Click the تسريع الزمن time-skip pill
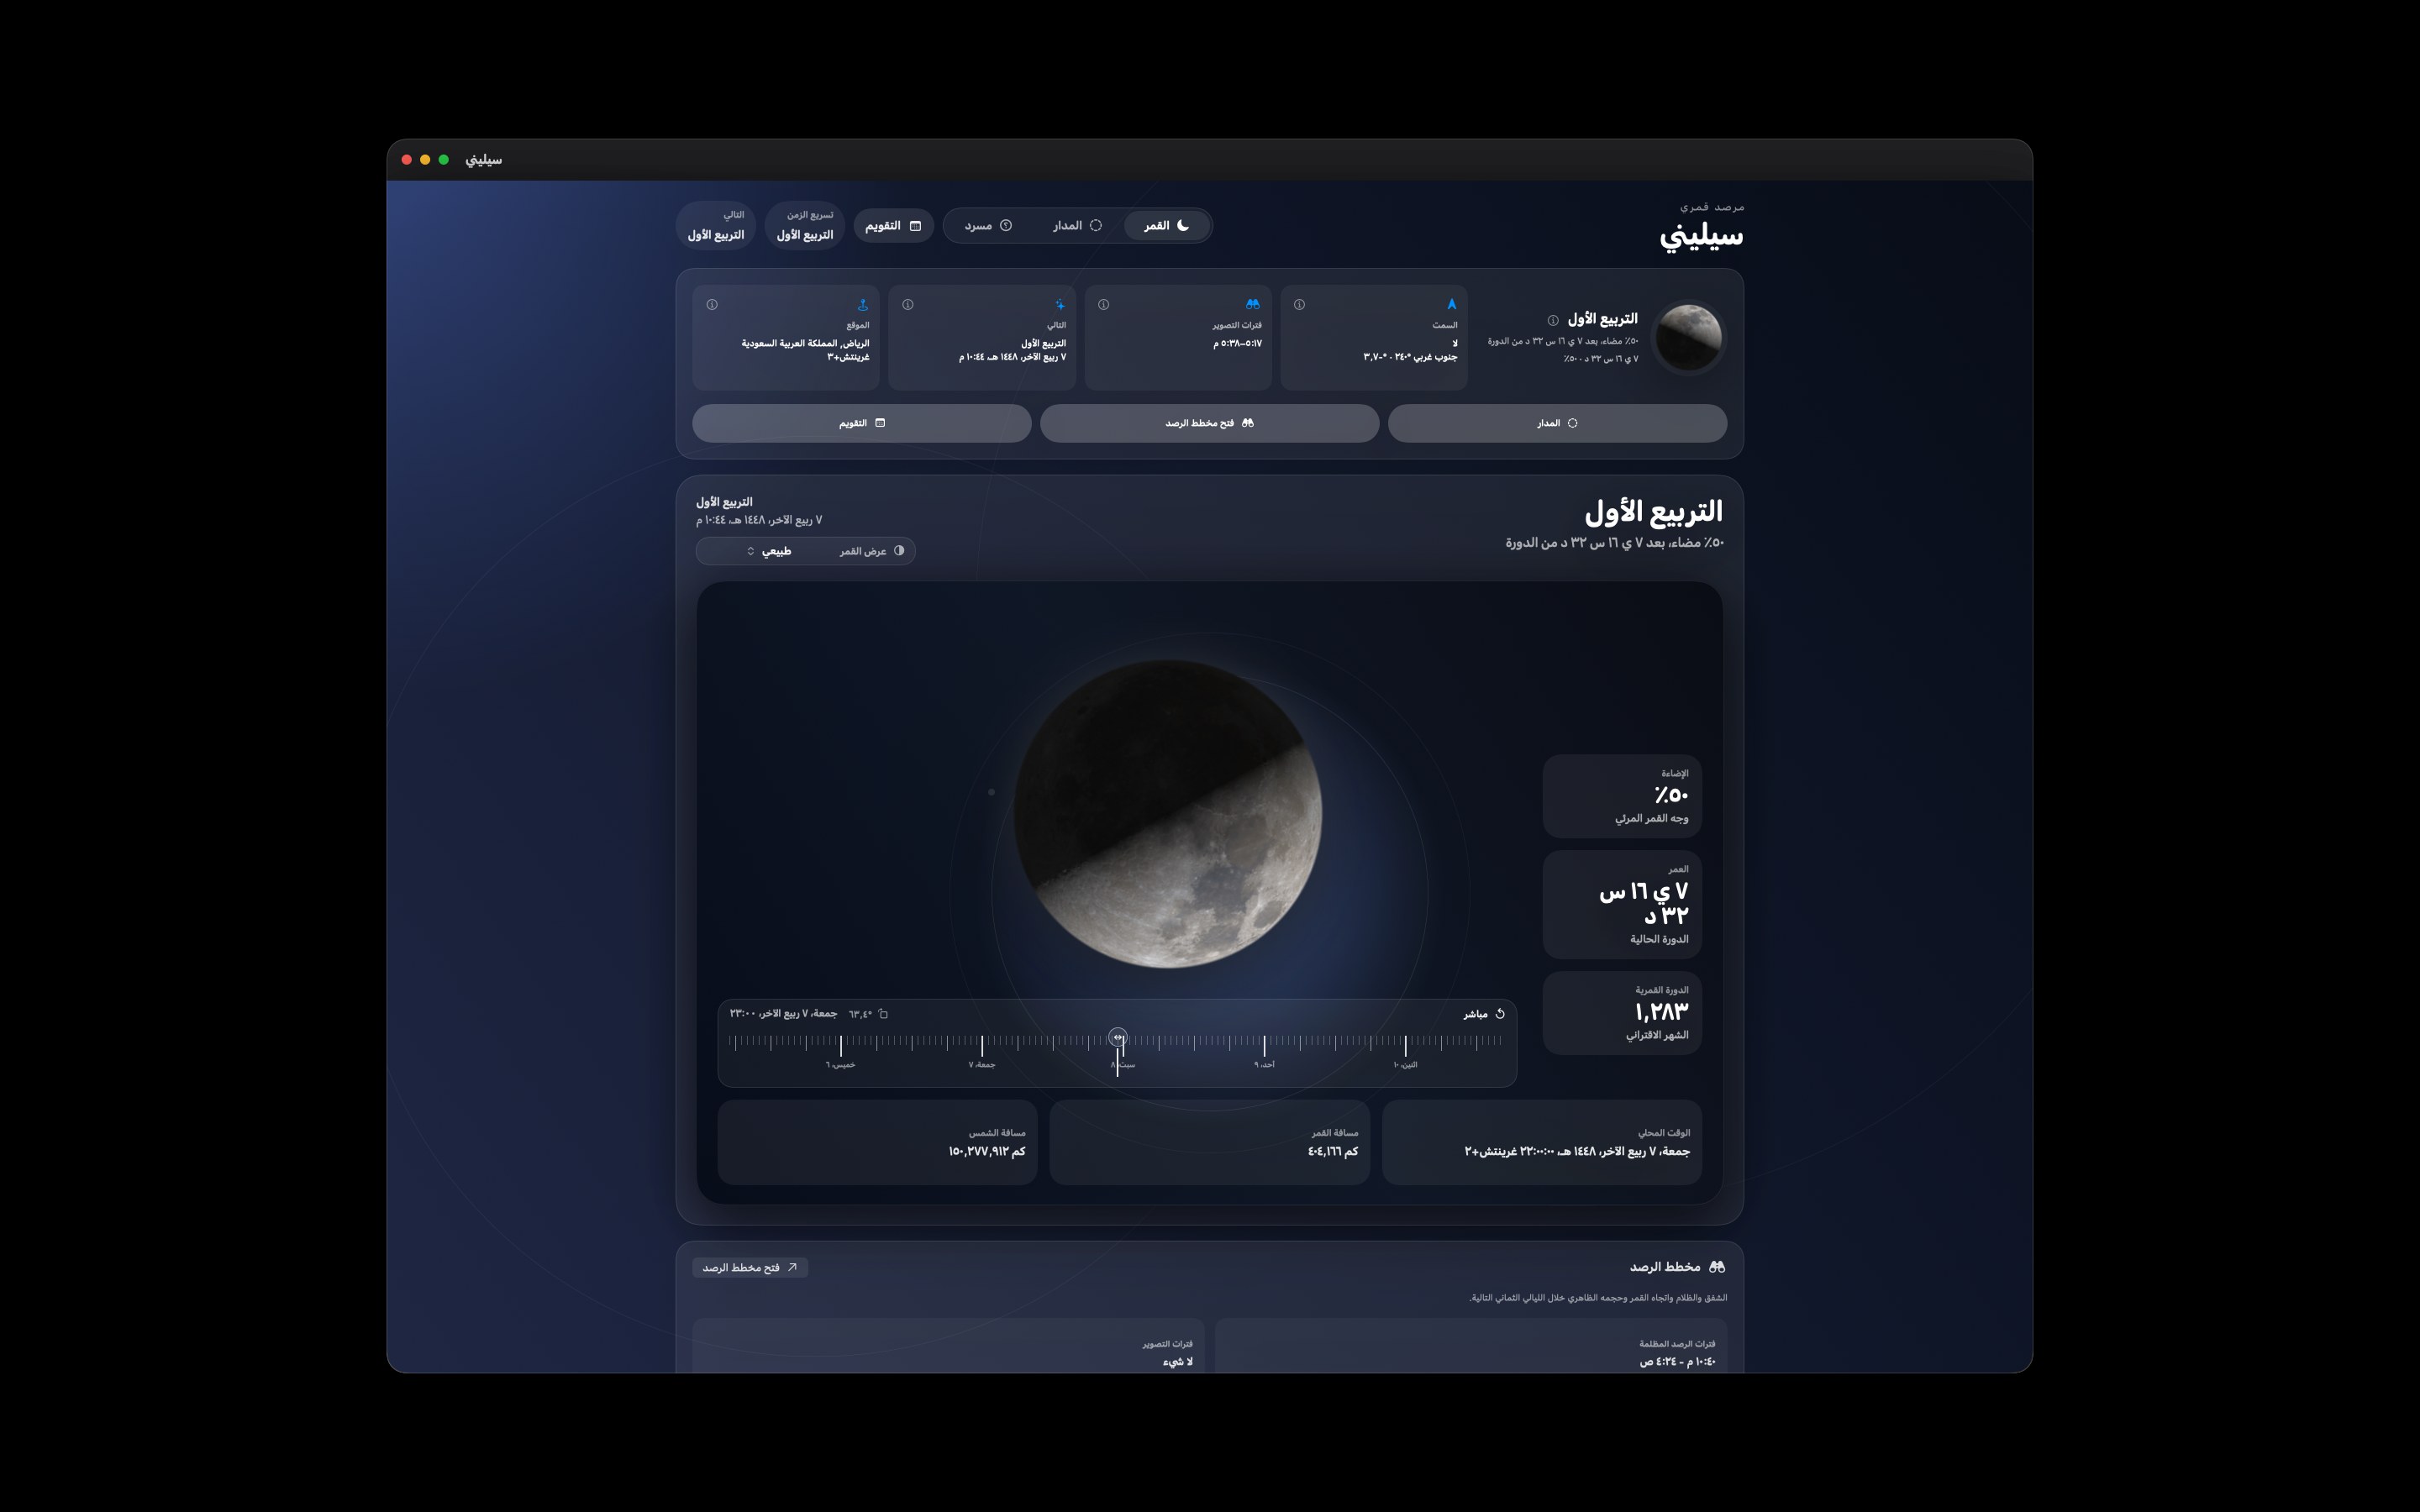Viewport: 2420px width, 1512px height. 805,226
